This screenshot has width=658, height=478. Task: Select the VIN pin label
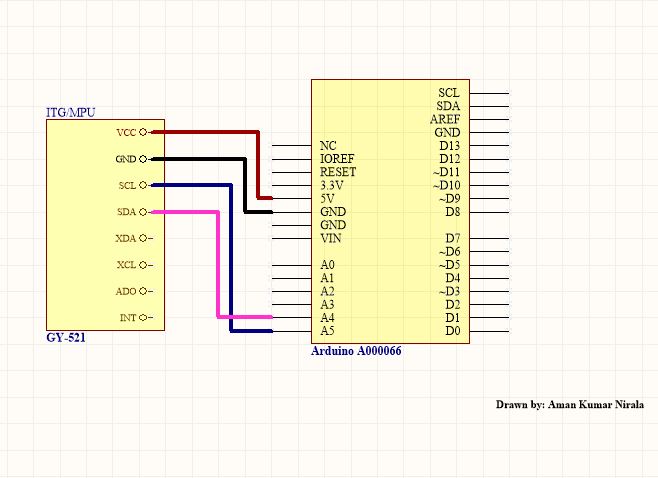[x=331, y=238]
